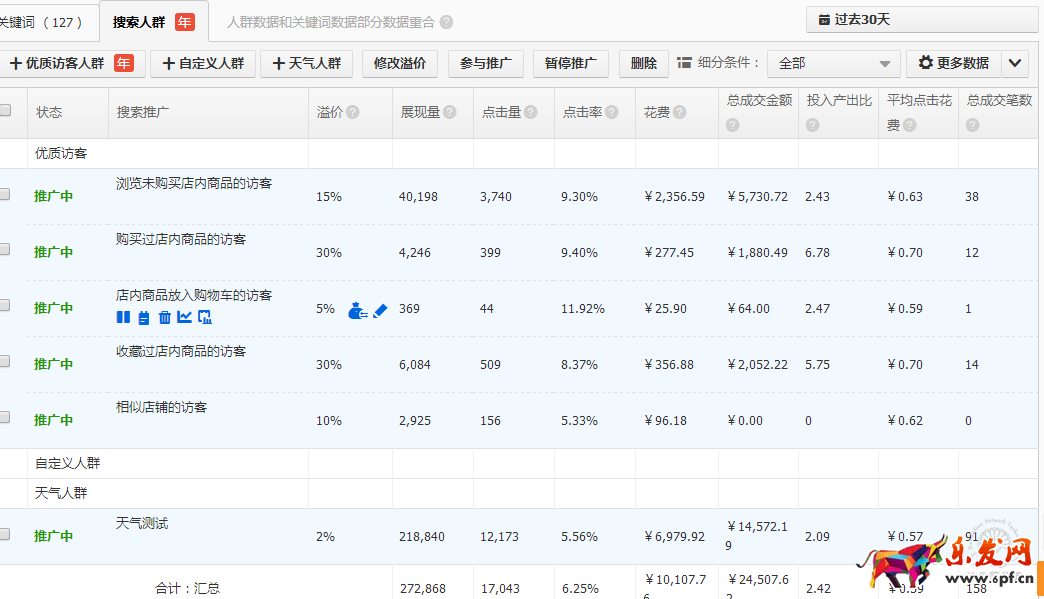Screen dimensions: 1044x599
Task: Click the money bag icon beside 5% premium
Action: pos(357,311)
